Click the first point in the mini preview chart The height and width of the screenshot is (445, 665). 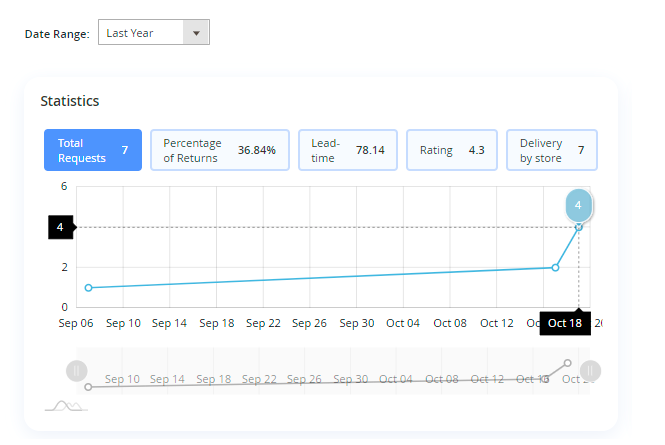(88, 386)
